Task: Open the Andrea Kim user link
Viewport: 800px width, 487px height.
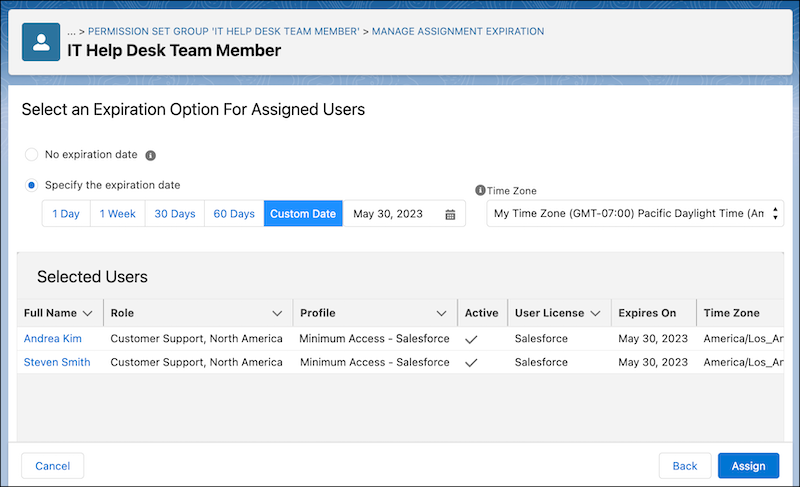Action: [x=53, y=339]
